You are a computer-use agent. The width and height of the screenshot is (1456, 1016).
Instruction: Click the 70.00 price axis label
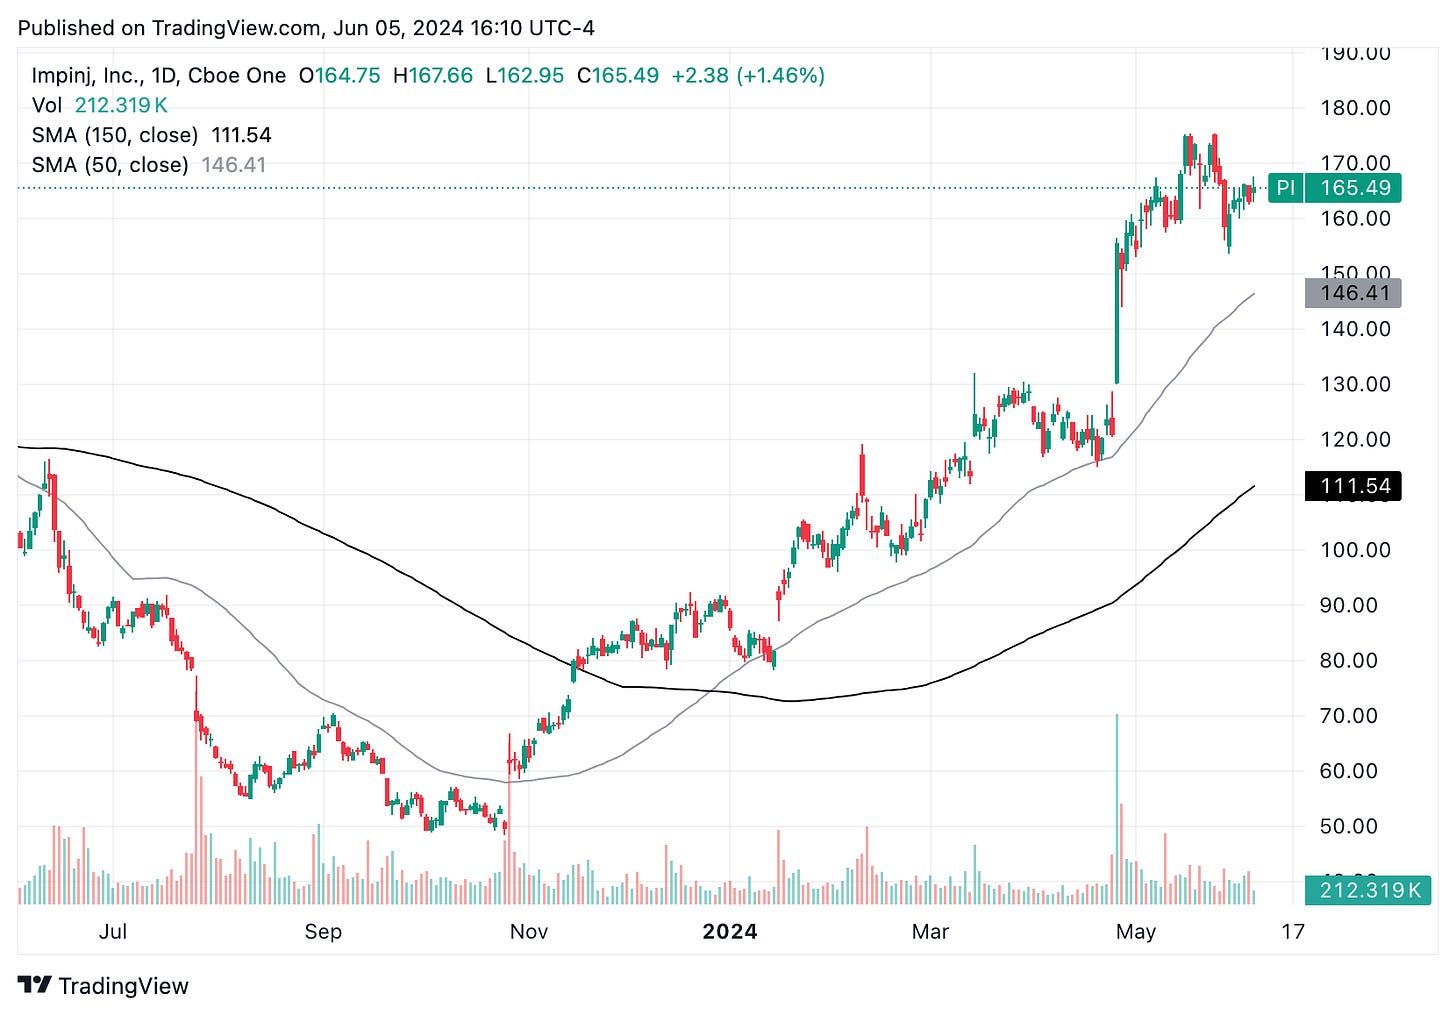pos(1349,716)
